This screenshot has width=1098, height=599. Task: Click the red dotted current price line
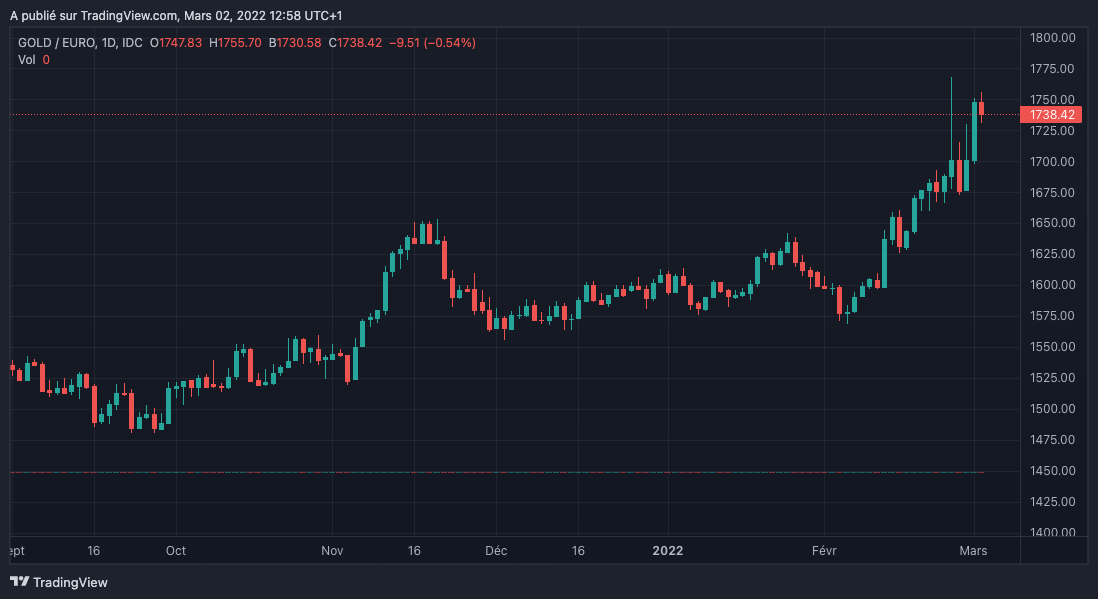pyautogui.click(x=500, y=115)
